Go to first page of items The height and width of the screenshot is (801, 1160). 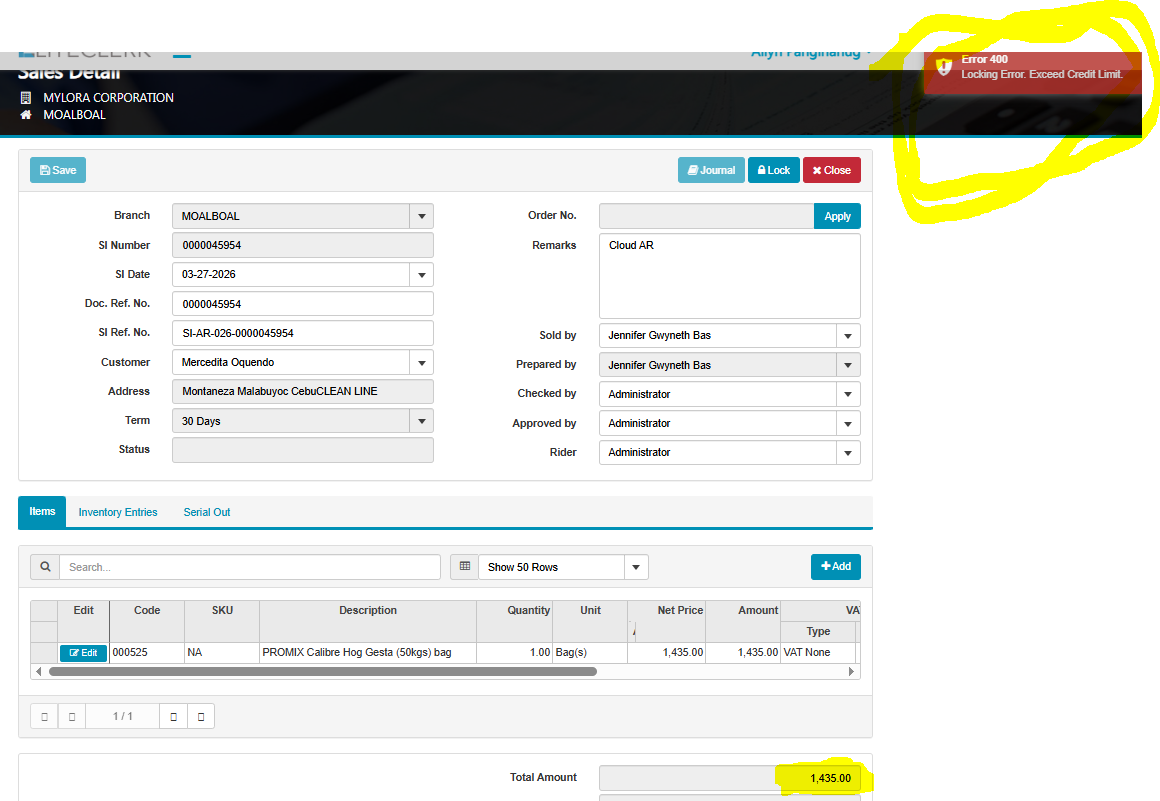click(44, 716)
